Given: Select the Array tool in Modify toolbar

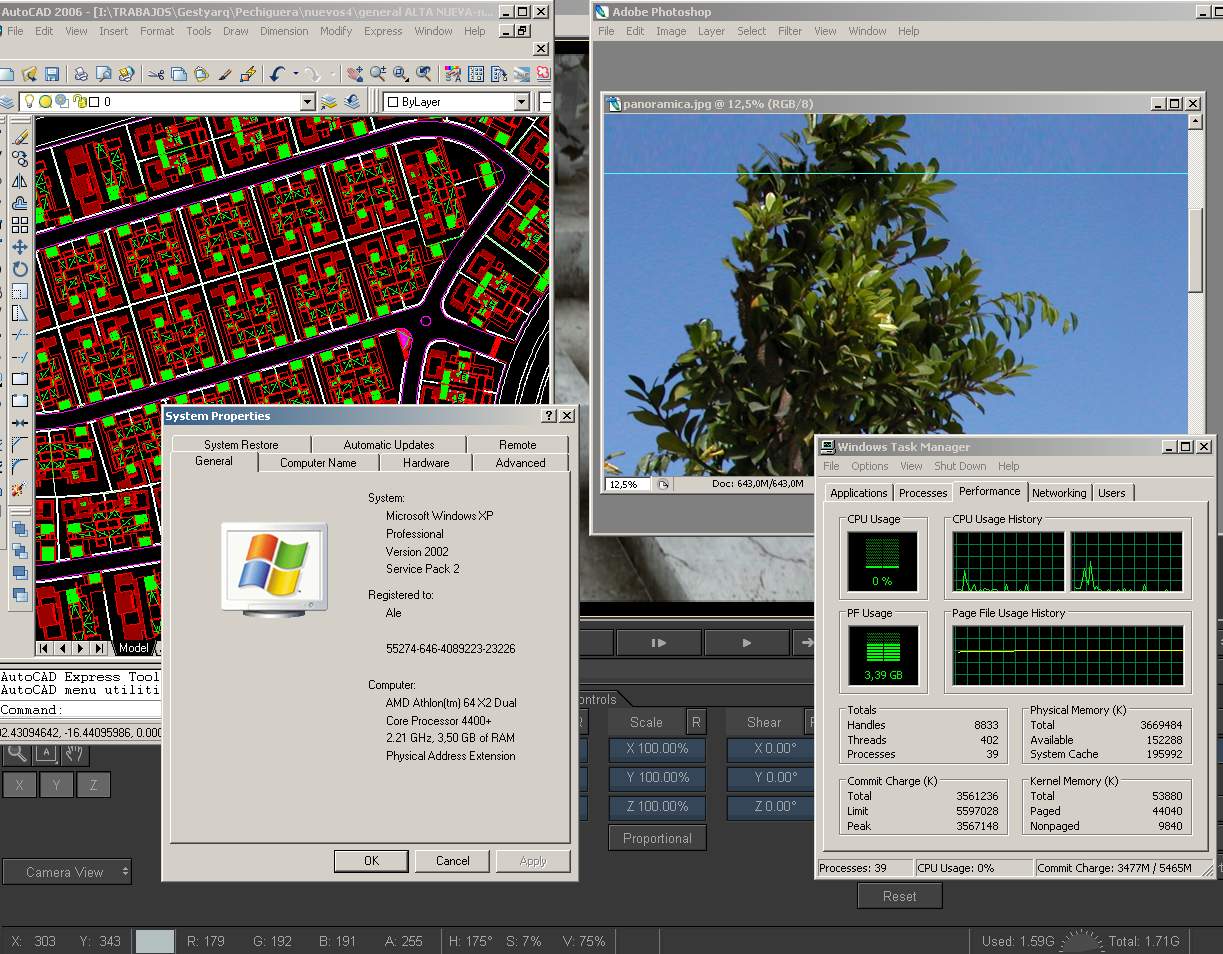Looking at the screenshot, I should coord(19,225).
